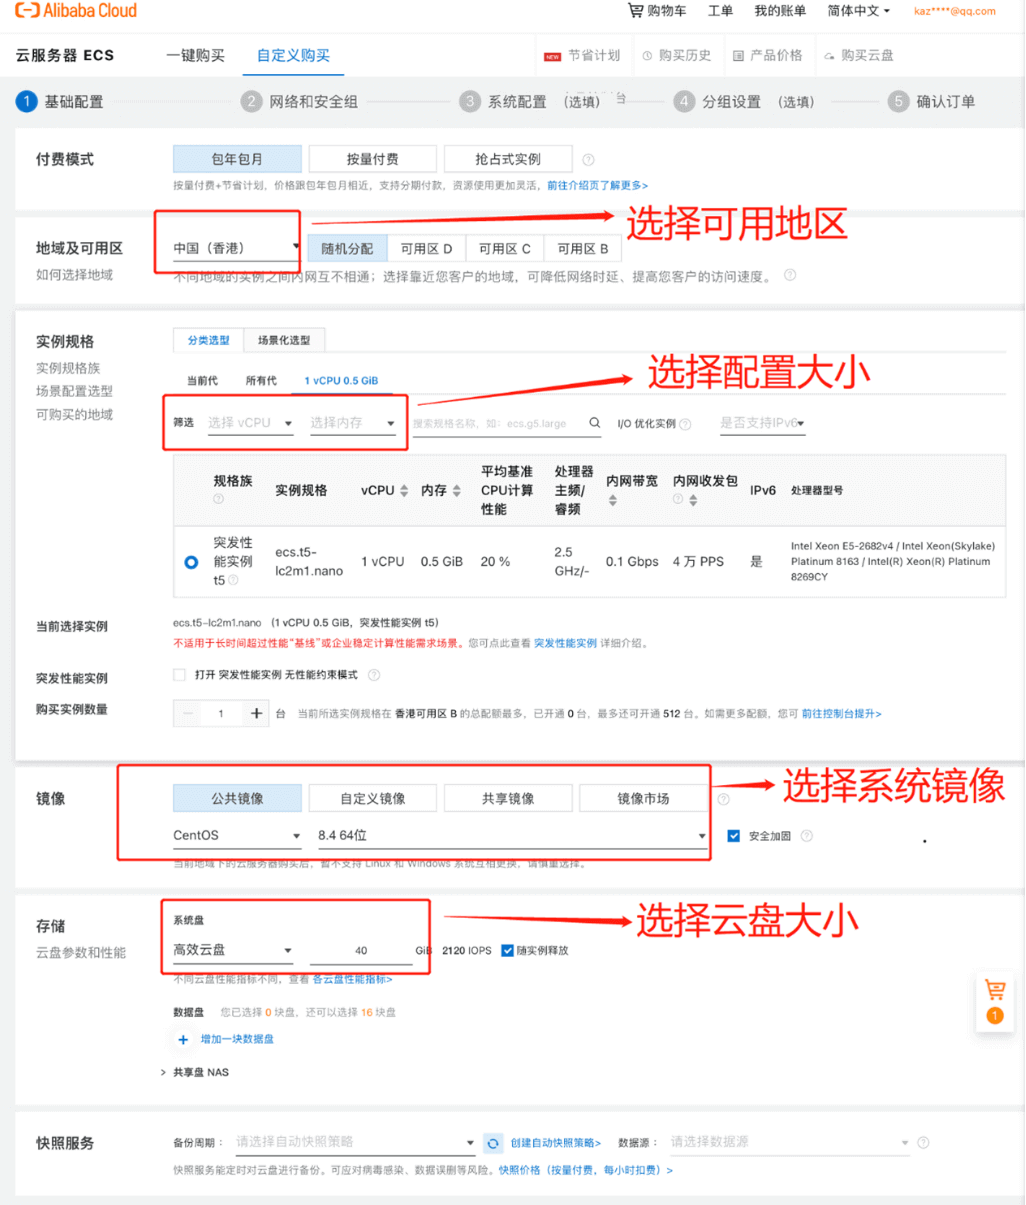
Task: Click plus icon to 增加一块数据盘
Action: click(183, 1040)
